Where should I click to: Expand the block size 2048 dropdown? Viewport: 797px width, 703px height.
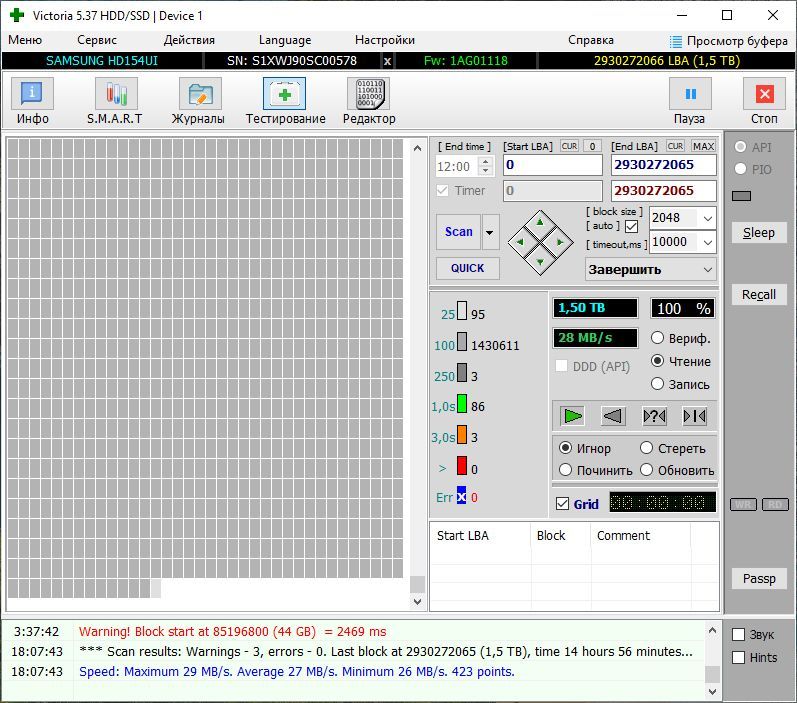(708, 219)
